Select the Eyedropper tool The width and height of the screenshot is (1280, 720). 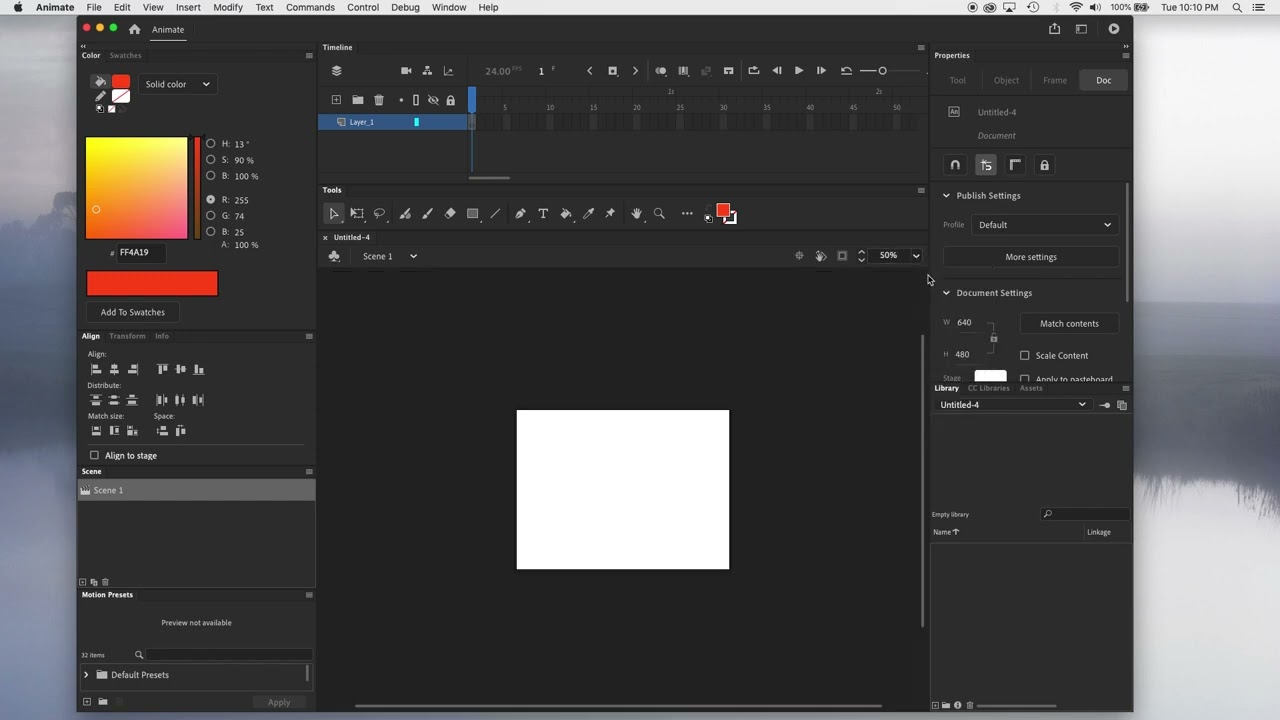click(588, 214)
